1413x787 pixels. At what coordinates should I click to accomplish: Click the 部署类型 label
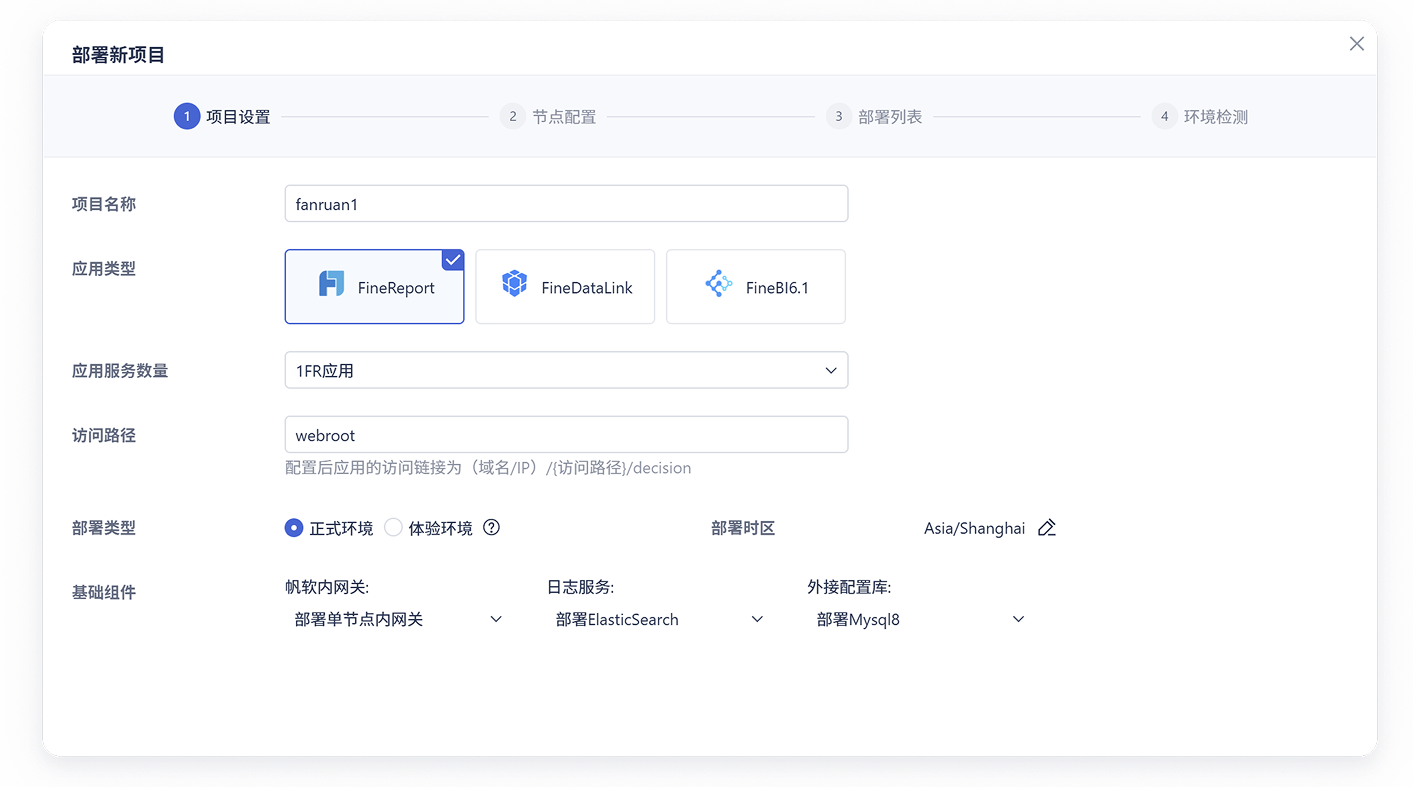(104, 528)
